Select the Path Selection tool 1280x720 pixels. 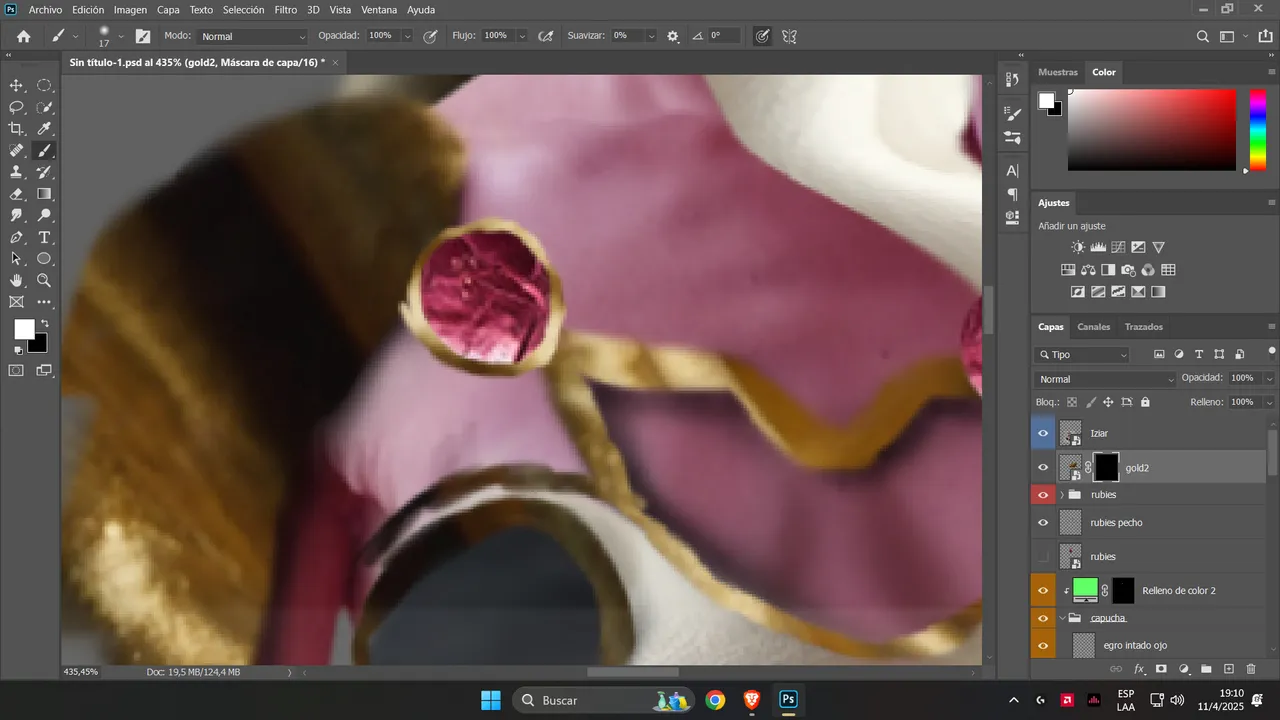point(16,259)
